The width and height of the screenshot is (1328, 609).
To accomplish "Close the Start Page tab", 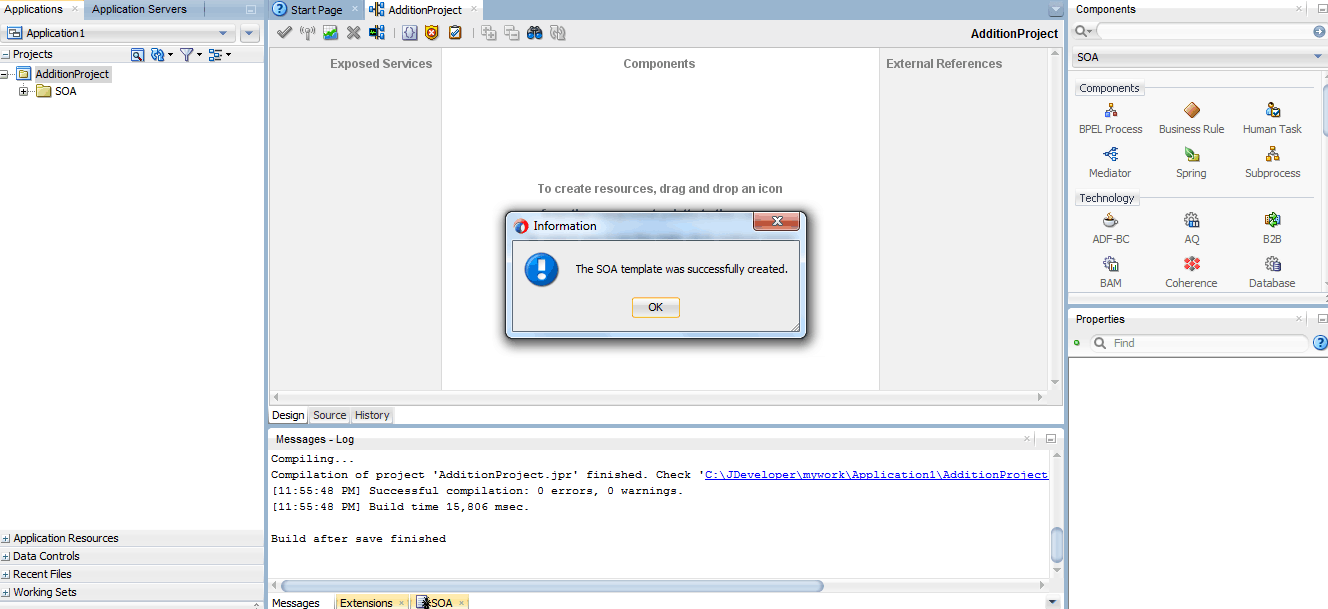I will pyautogui.click(x=355, y=9).
